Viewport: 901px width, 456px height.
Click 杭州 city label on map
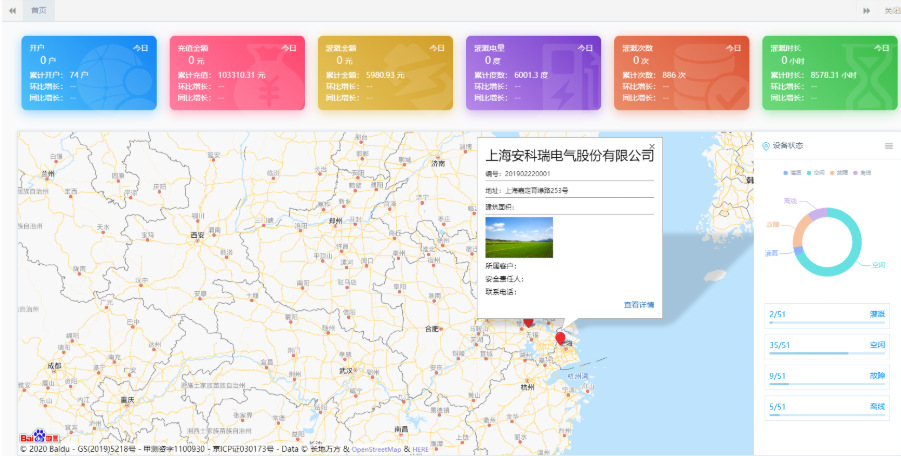[527, 387]
